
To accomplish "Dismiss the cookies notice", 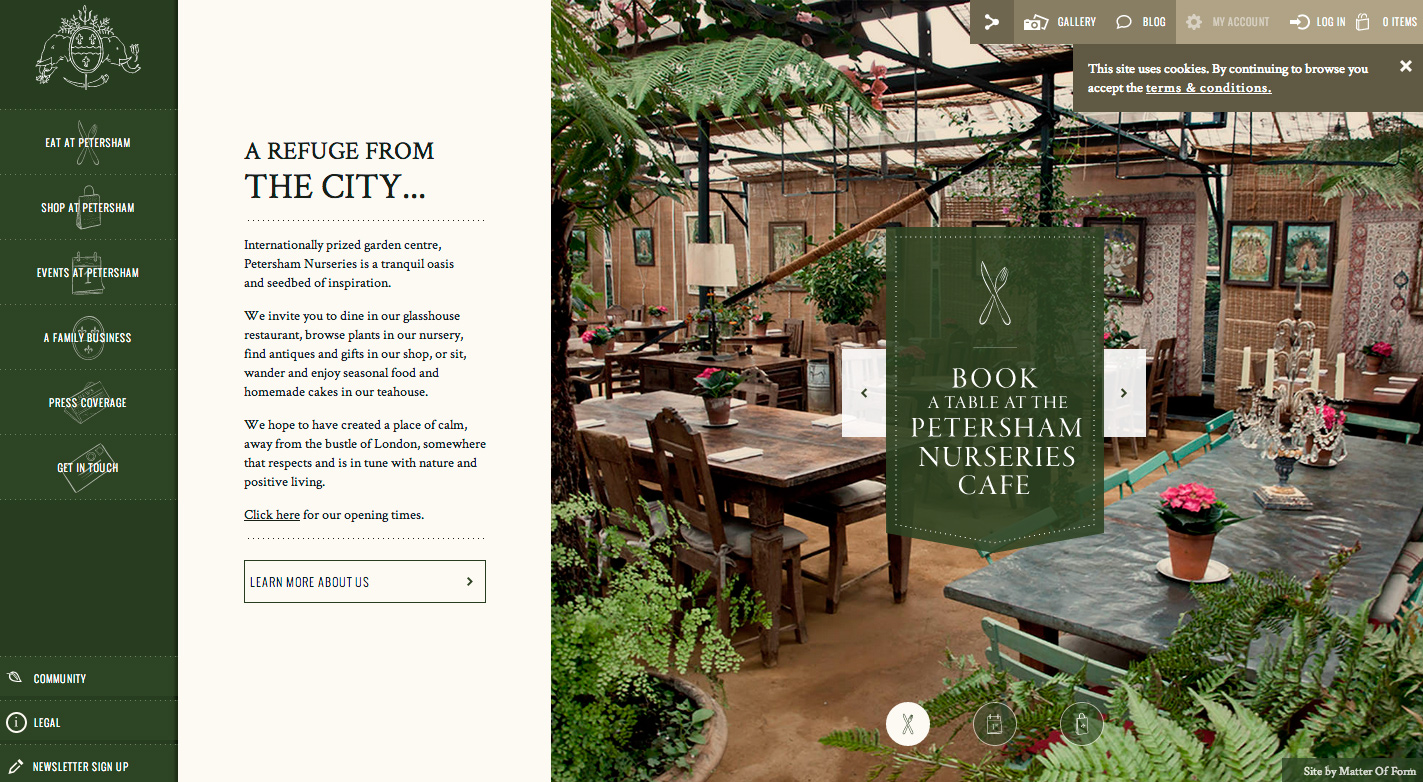I will point(1406,67).
